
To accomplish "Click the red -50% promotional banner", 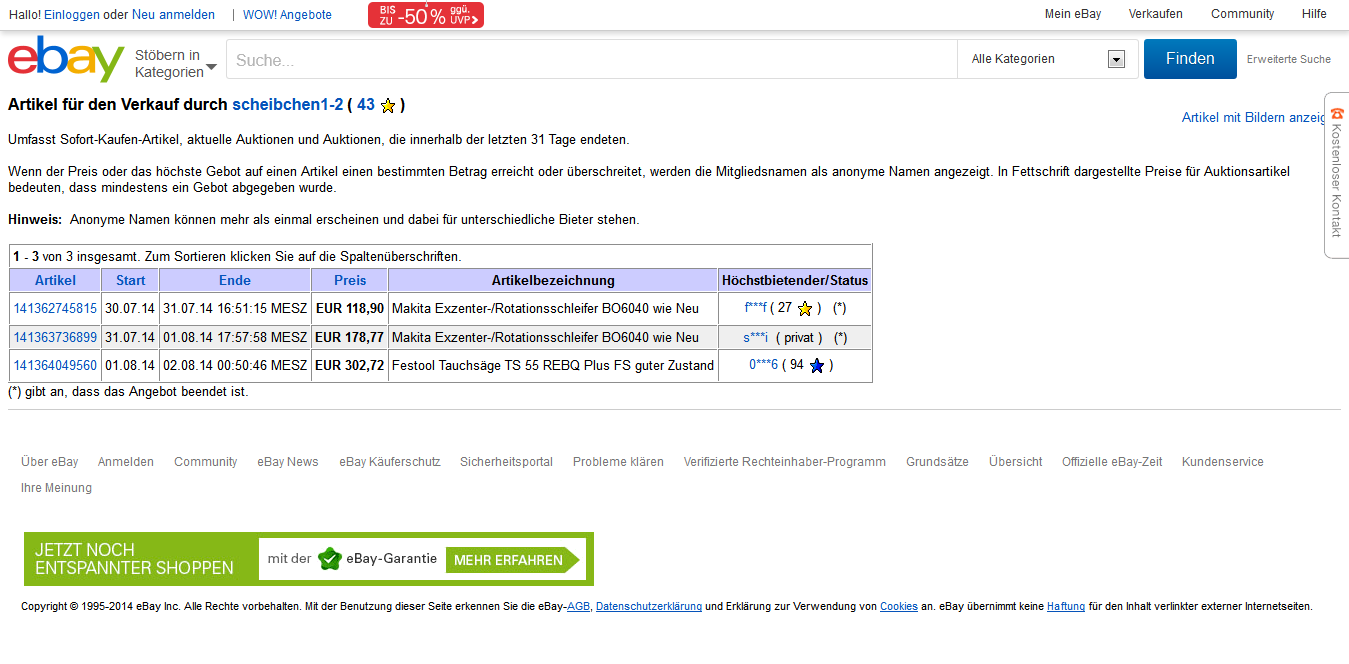I will pos(426,15).
